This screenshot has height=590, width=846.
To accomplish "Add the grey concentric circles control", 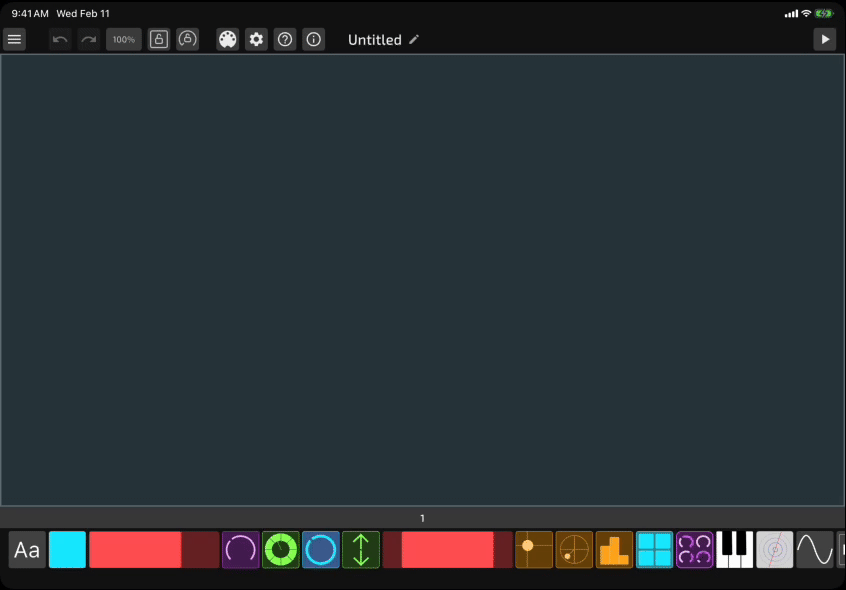I will tap(775, 550).
